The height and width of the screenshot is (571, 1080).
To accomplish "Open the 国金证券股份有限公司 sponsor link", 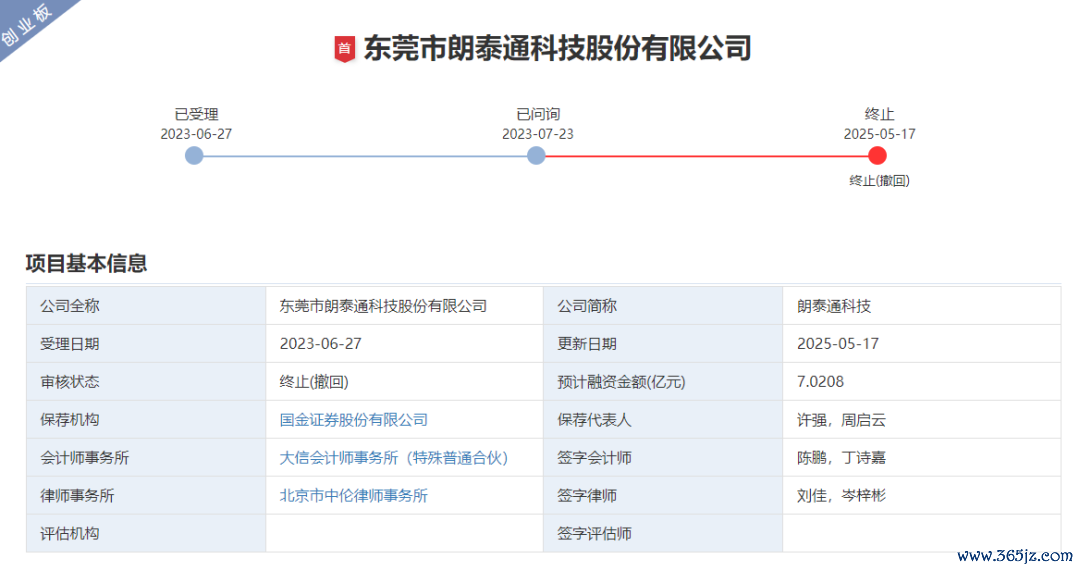I will point(353,419).
